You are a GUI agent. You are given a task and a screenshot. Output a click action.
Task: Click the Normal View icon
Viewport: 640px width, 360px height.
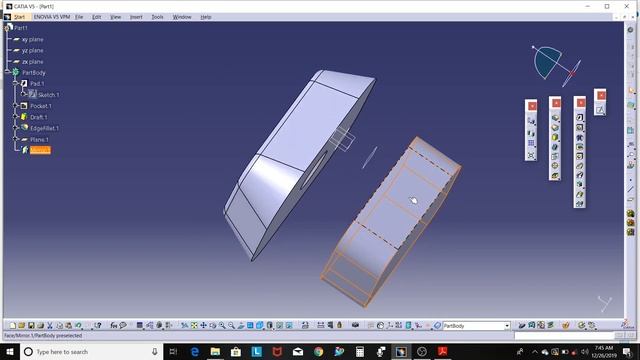coord(241,325)
